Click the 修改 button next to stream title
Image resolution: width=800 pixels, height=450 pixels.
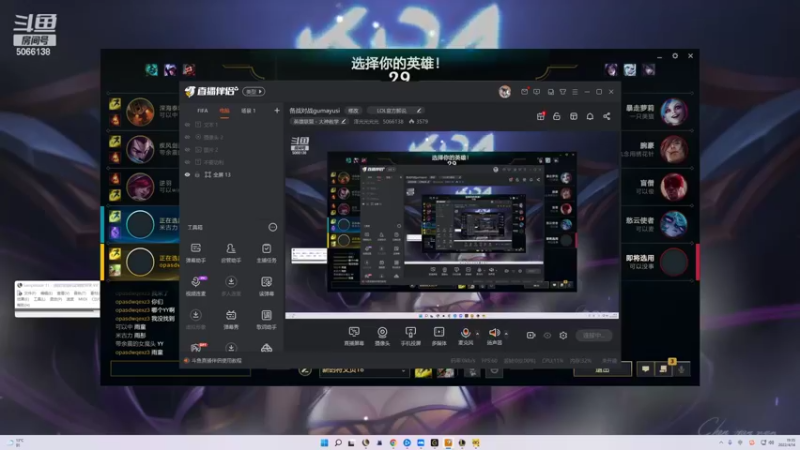click(353, 111)
